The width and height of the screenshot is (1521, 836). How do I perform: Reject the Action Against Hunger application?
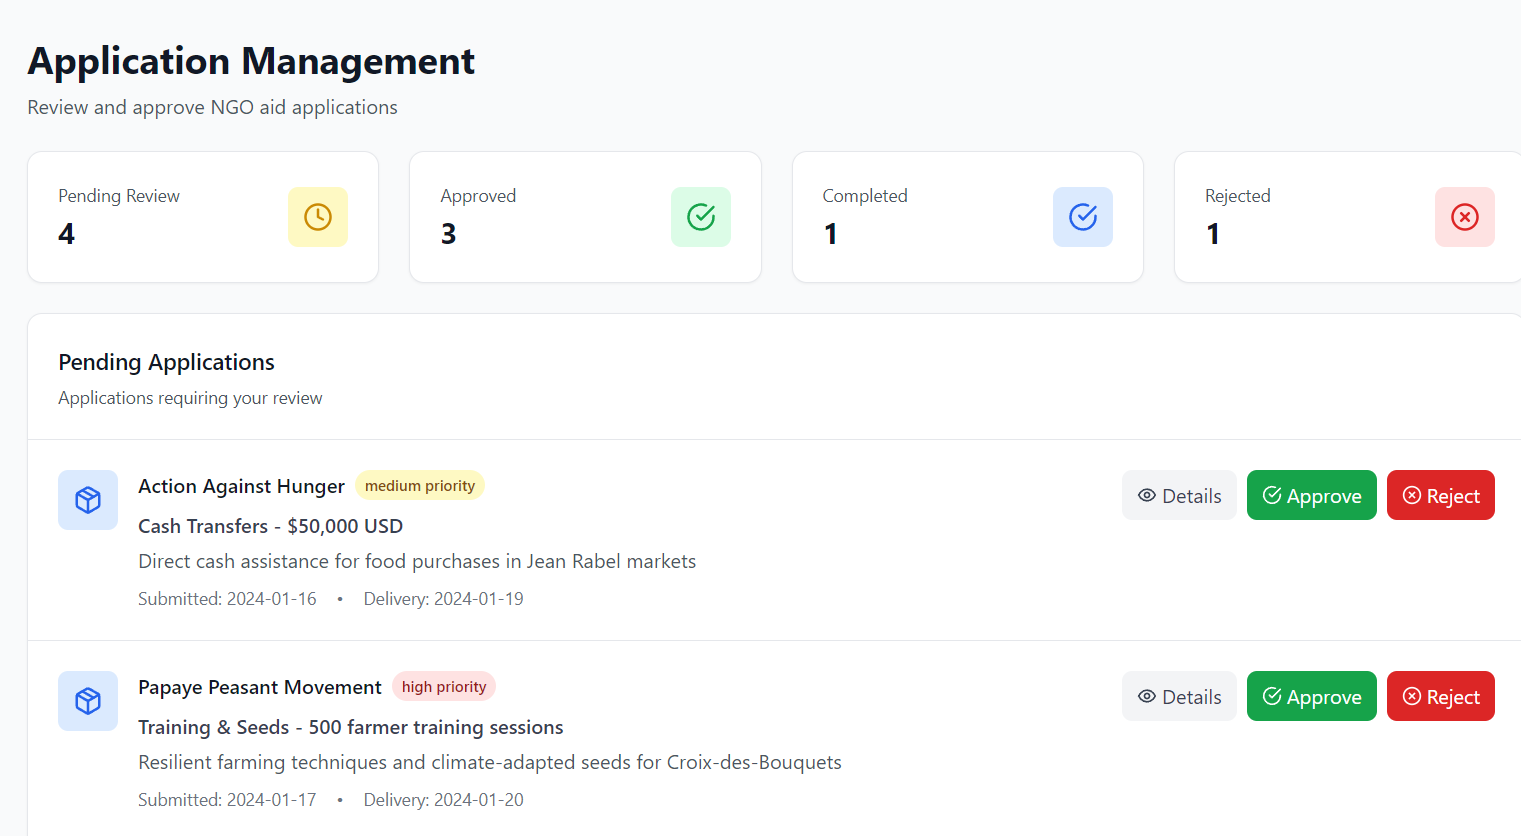click(1440, 496)
